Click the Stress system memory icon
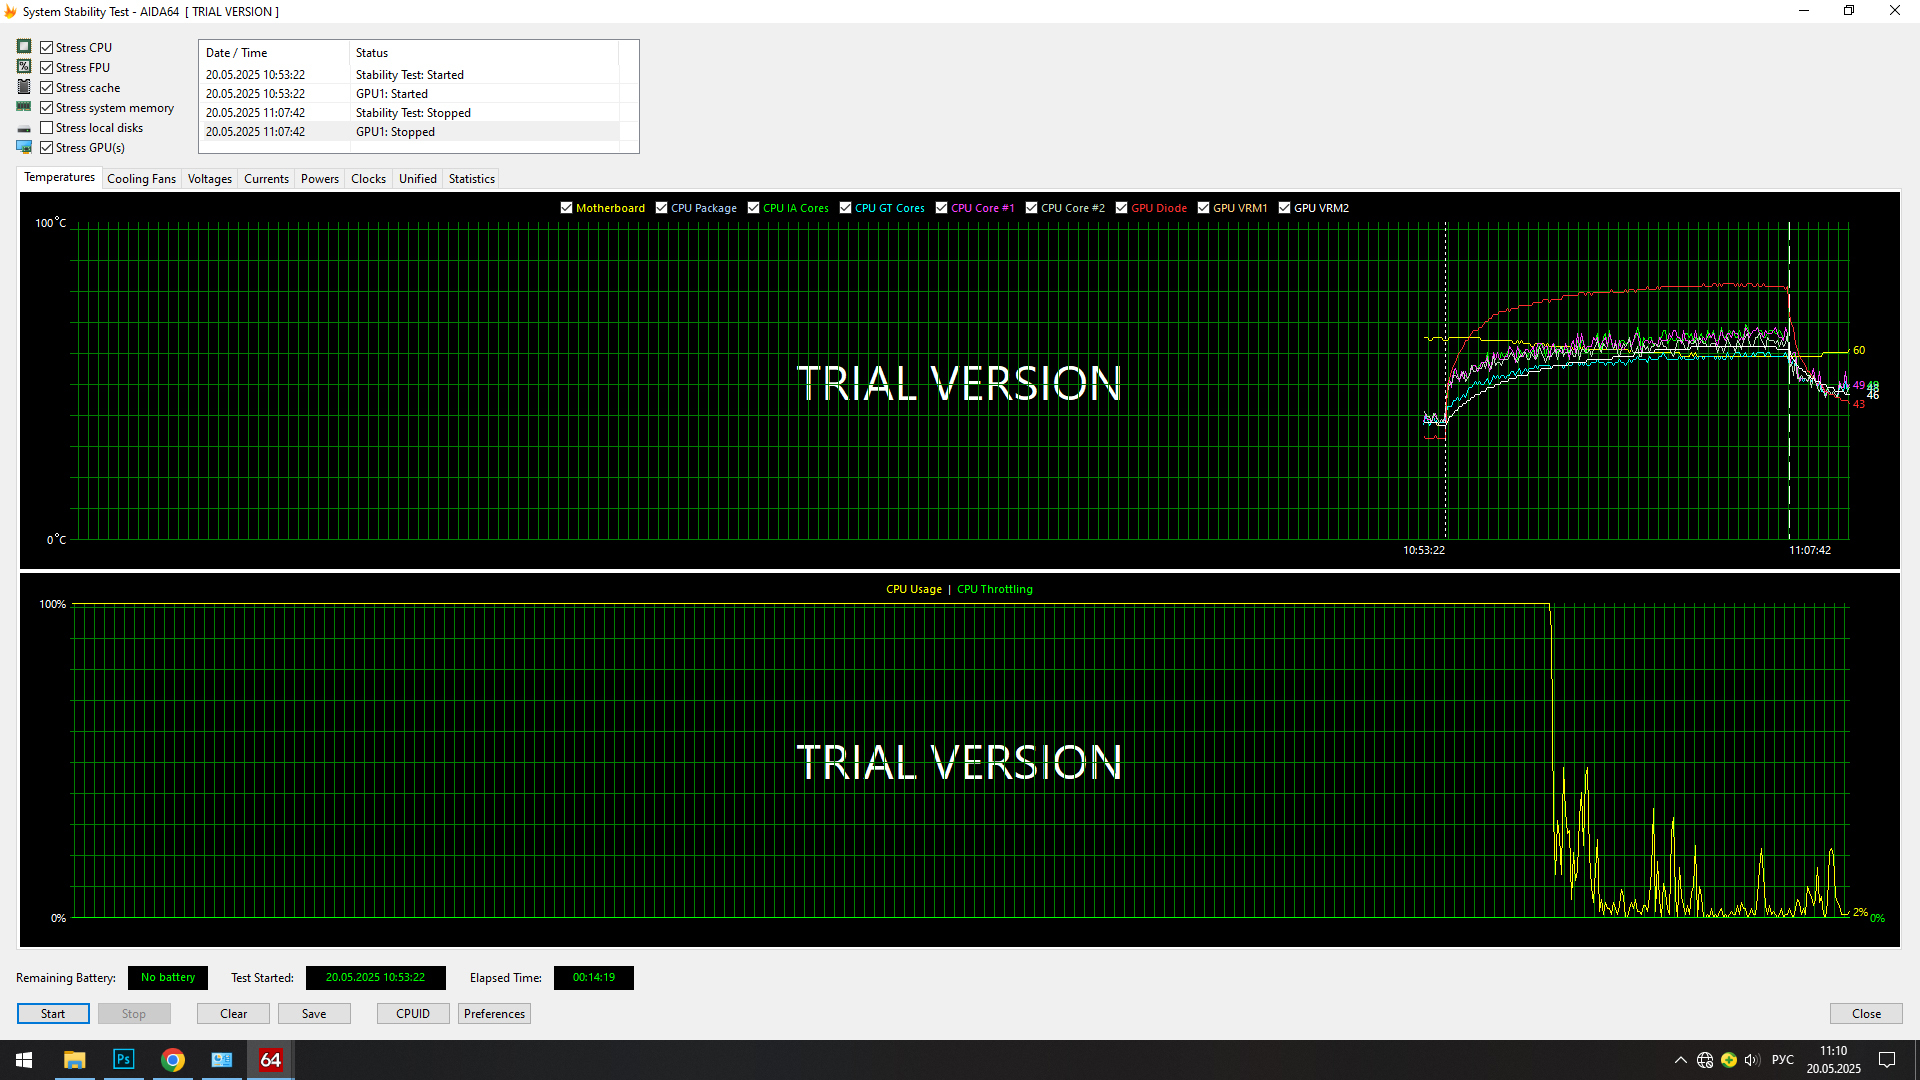The image size is (1920, 1080). coord(24,107)
